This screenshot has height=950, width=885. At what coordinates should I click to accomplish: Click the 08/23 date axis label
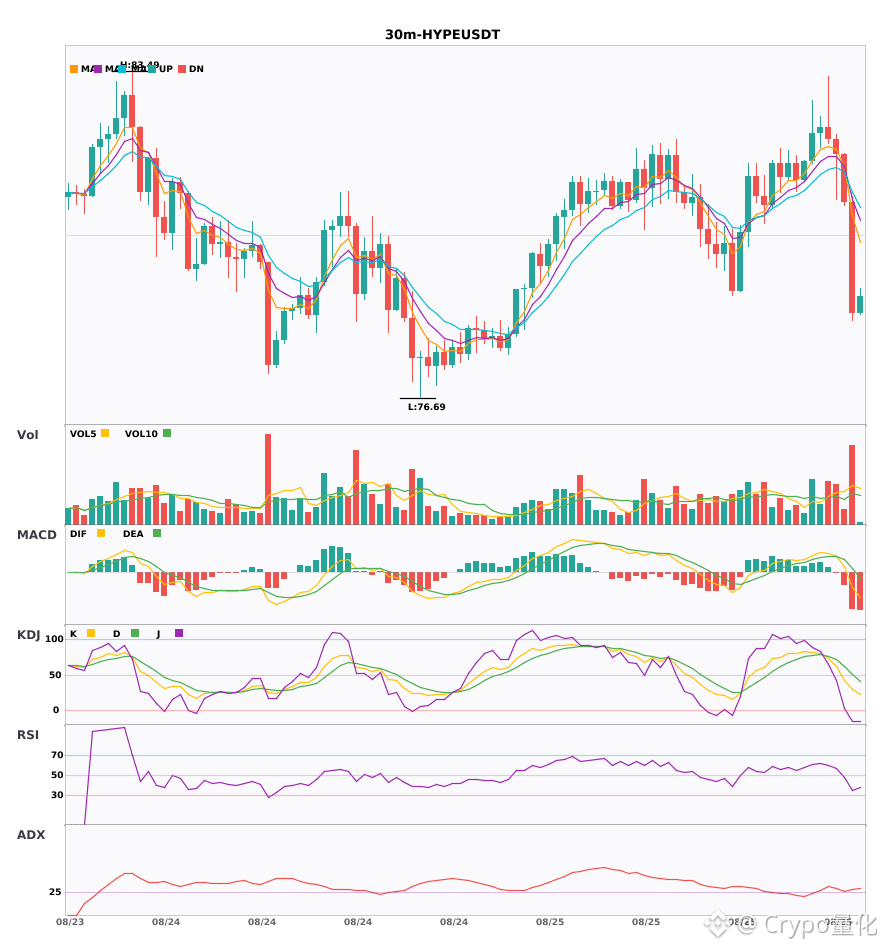click(70, 922)
